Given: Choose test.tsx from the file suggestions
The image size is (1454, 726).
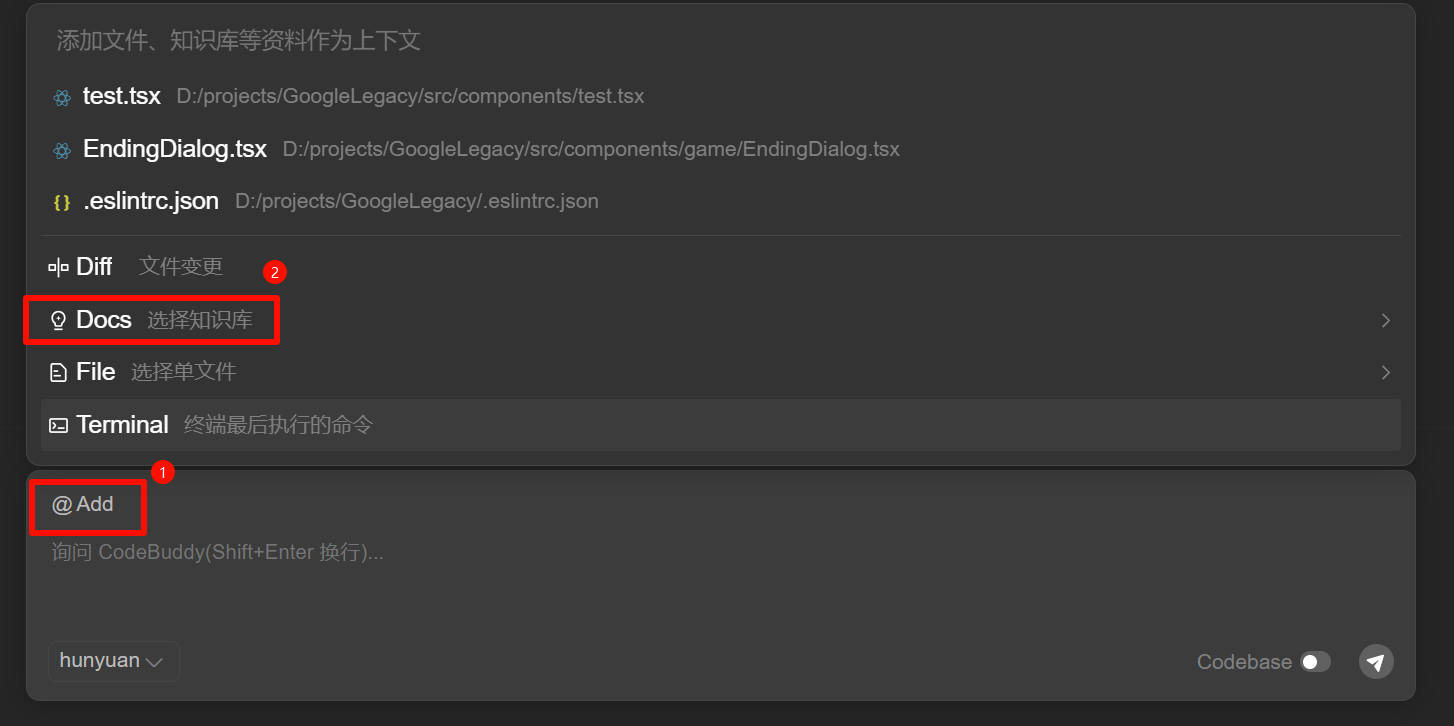Looking at the screenshot, I should (122, 97).
